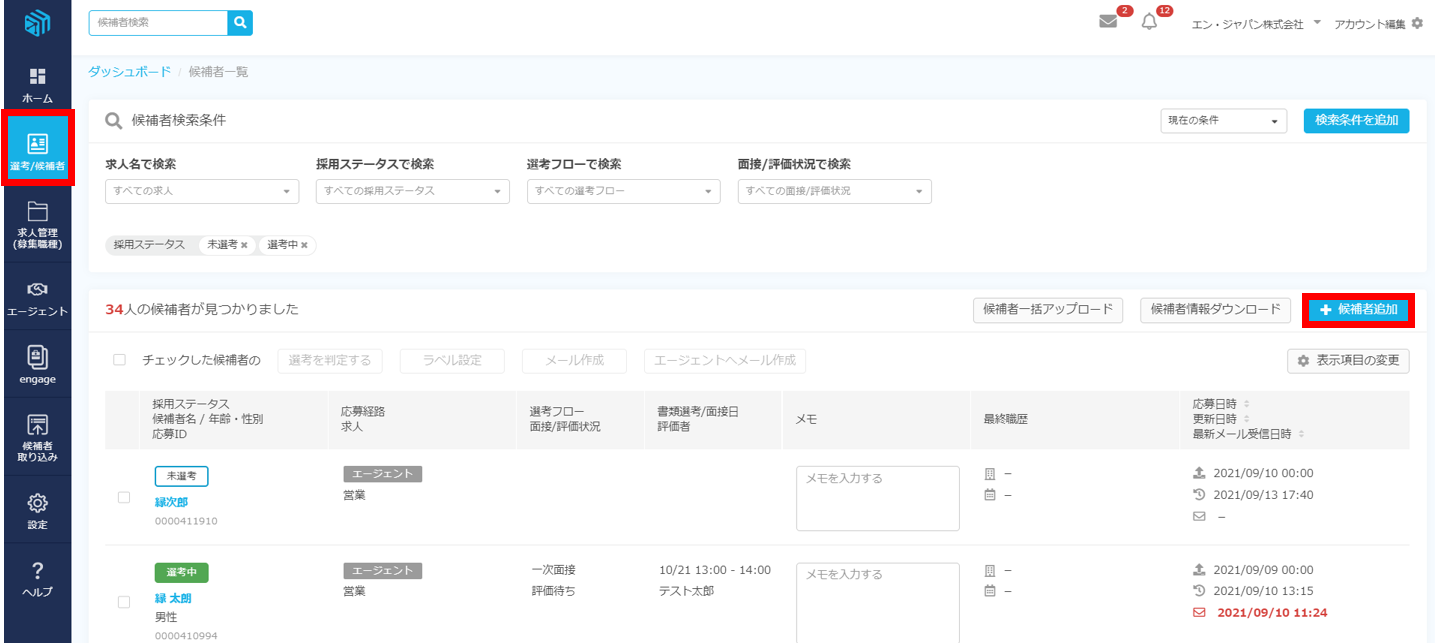The height and width of the screenshot is (644, 1435).
Task: Check the checkbox for 緑 太朗
Action: point(124,602)
